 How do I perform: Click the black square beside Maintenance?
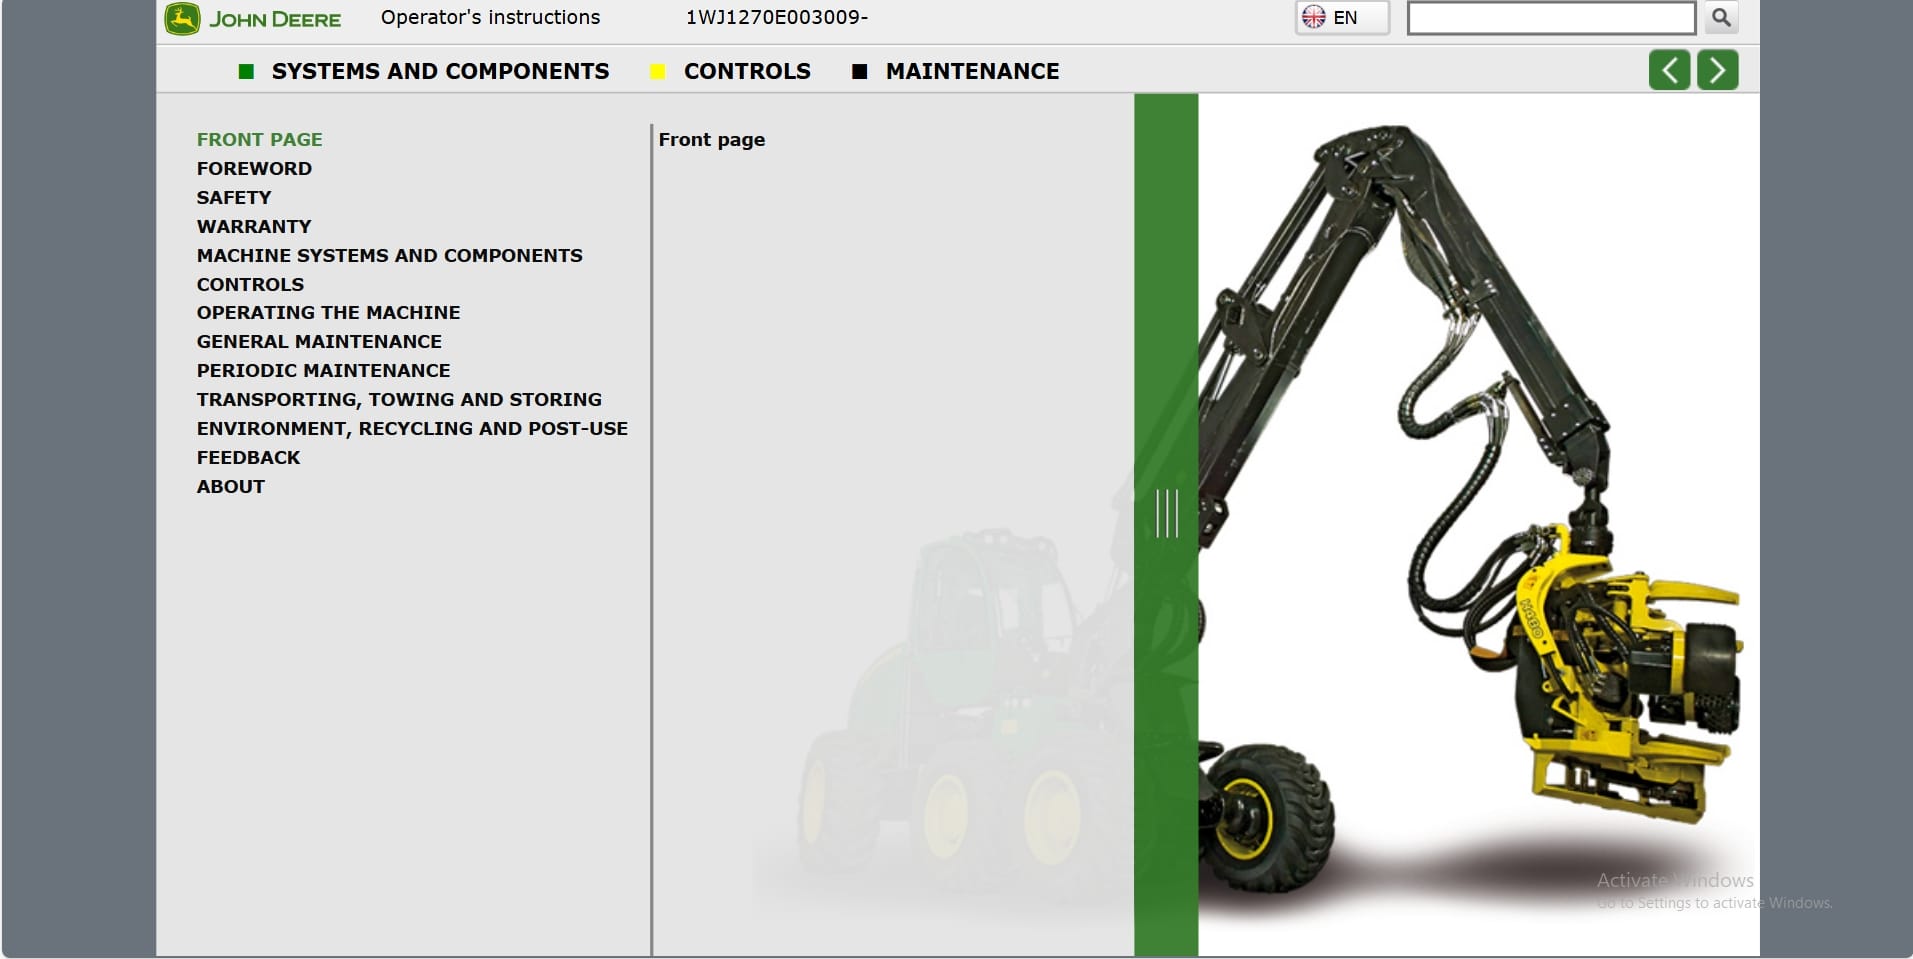coord(859,71)
